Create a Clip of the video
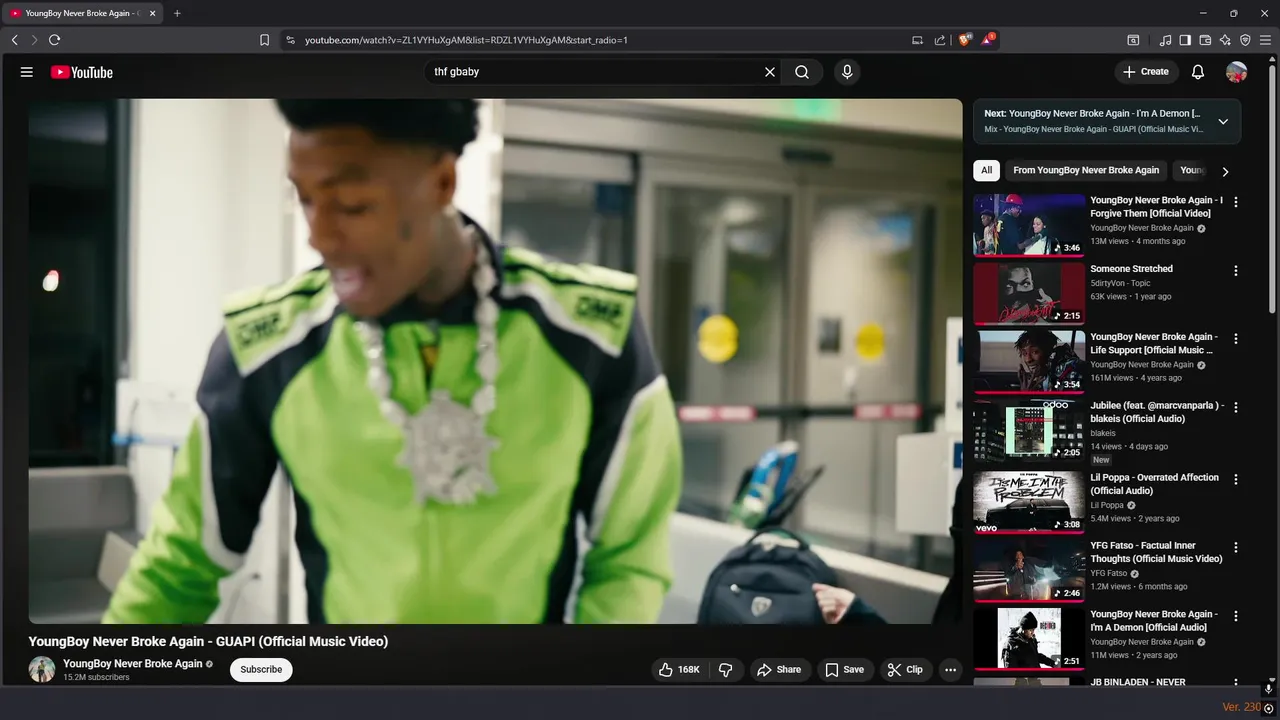This screenshot has width=1280, height=720. click(x=906, y=669)
